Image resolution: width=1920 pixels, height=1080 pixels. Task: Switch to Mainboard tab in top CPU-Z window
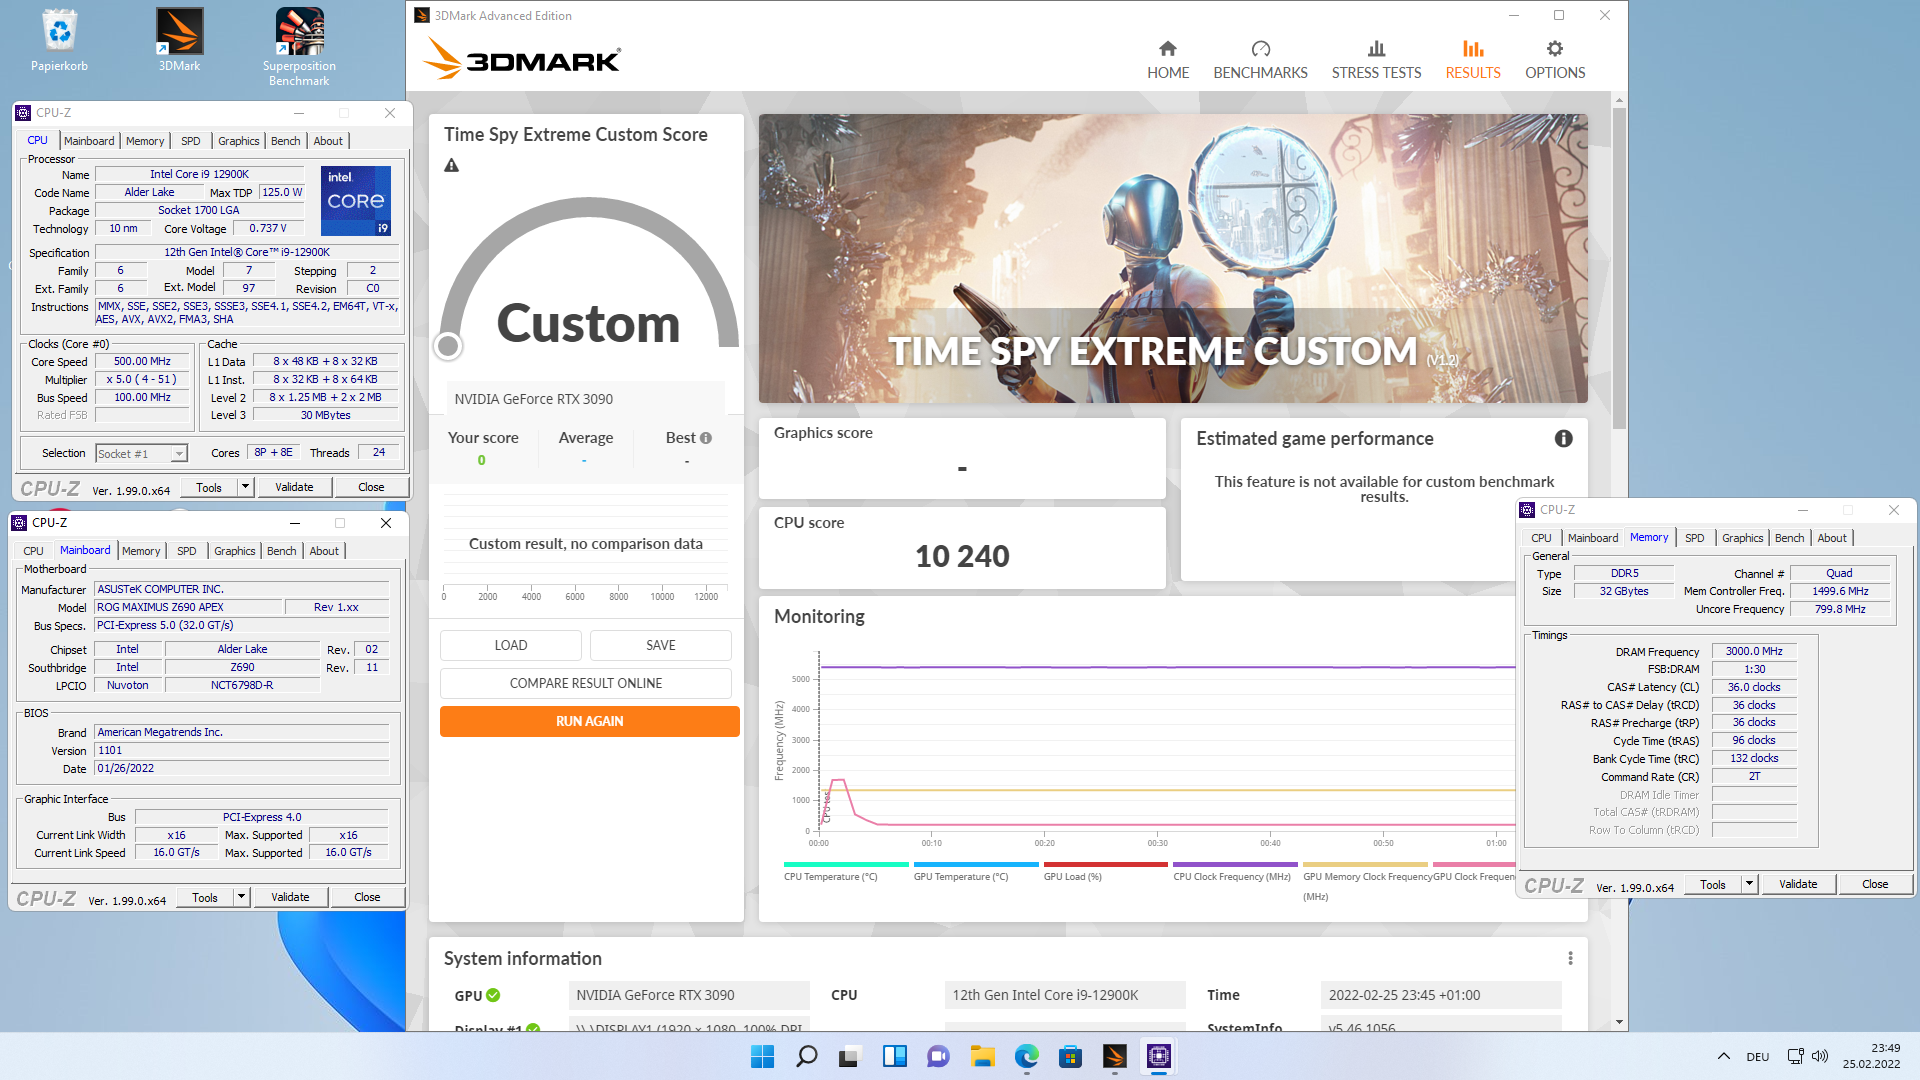click(89, 141)
